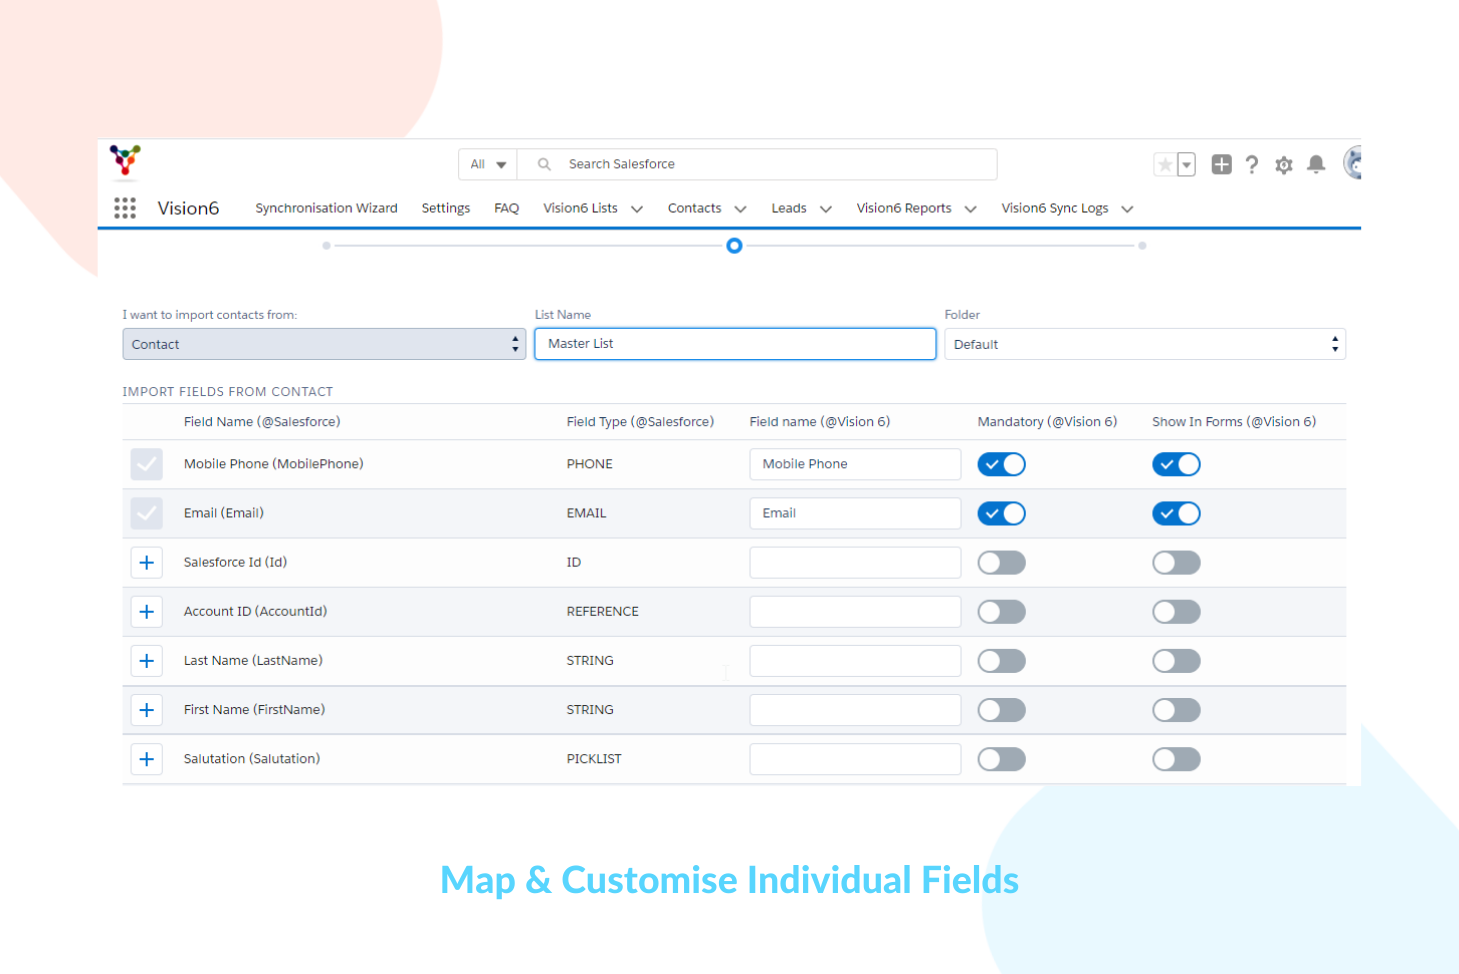
Task: Click the current step marker on progress bar
Action: pyautogui.click(x=735, y=245)
